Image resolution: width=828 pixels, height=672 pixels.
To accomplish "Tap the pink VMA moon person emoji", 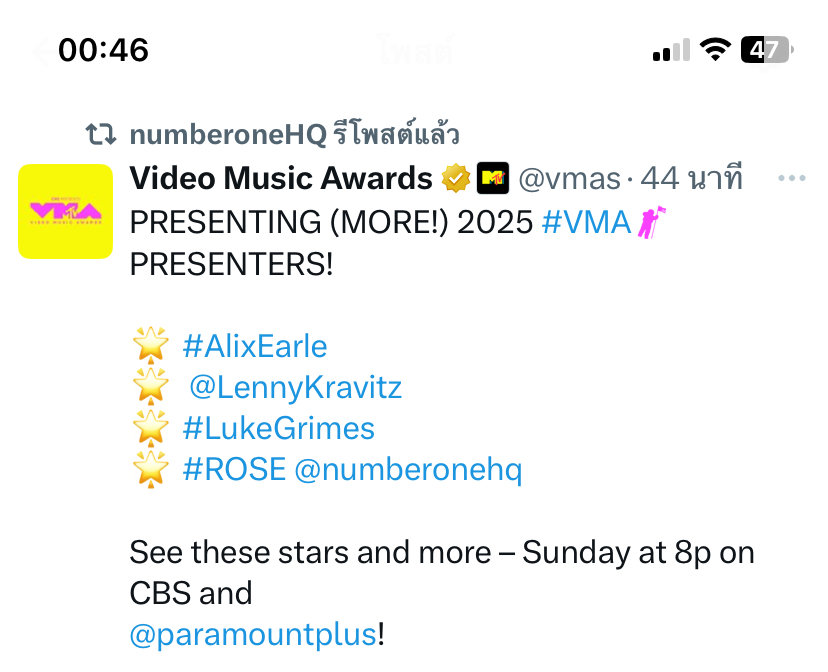I will point(651,222).
